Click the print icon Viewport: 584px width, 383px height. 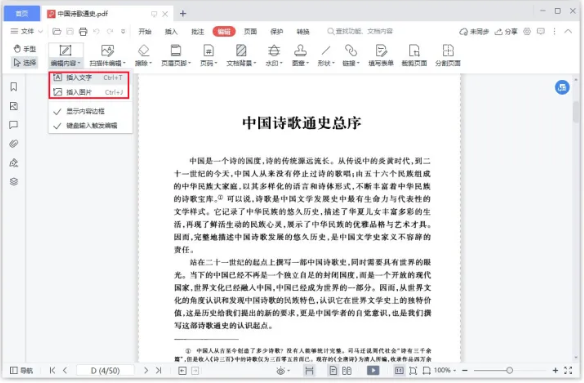click(83, 32)
